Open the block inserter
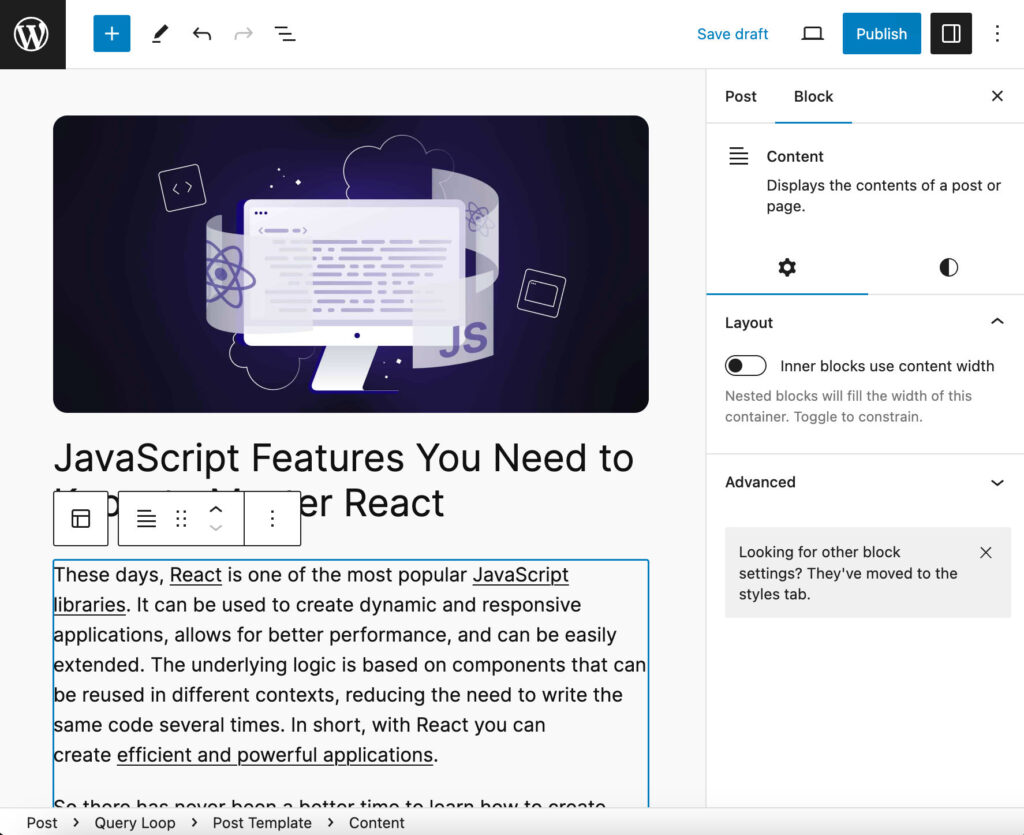1024x835 pixels. click(x=111, y=33)
